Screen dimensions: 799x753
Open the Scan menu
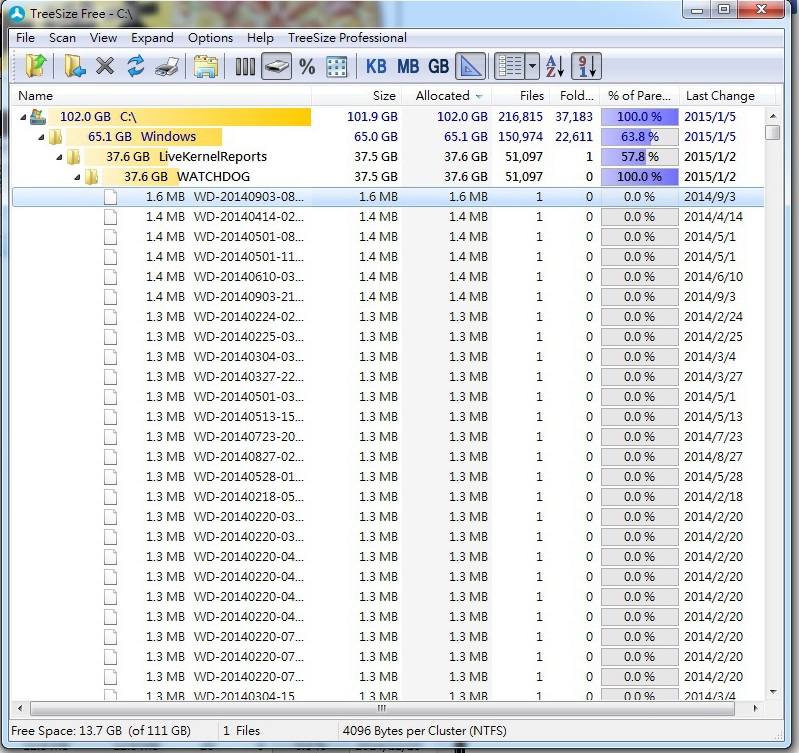62,38
